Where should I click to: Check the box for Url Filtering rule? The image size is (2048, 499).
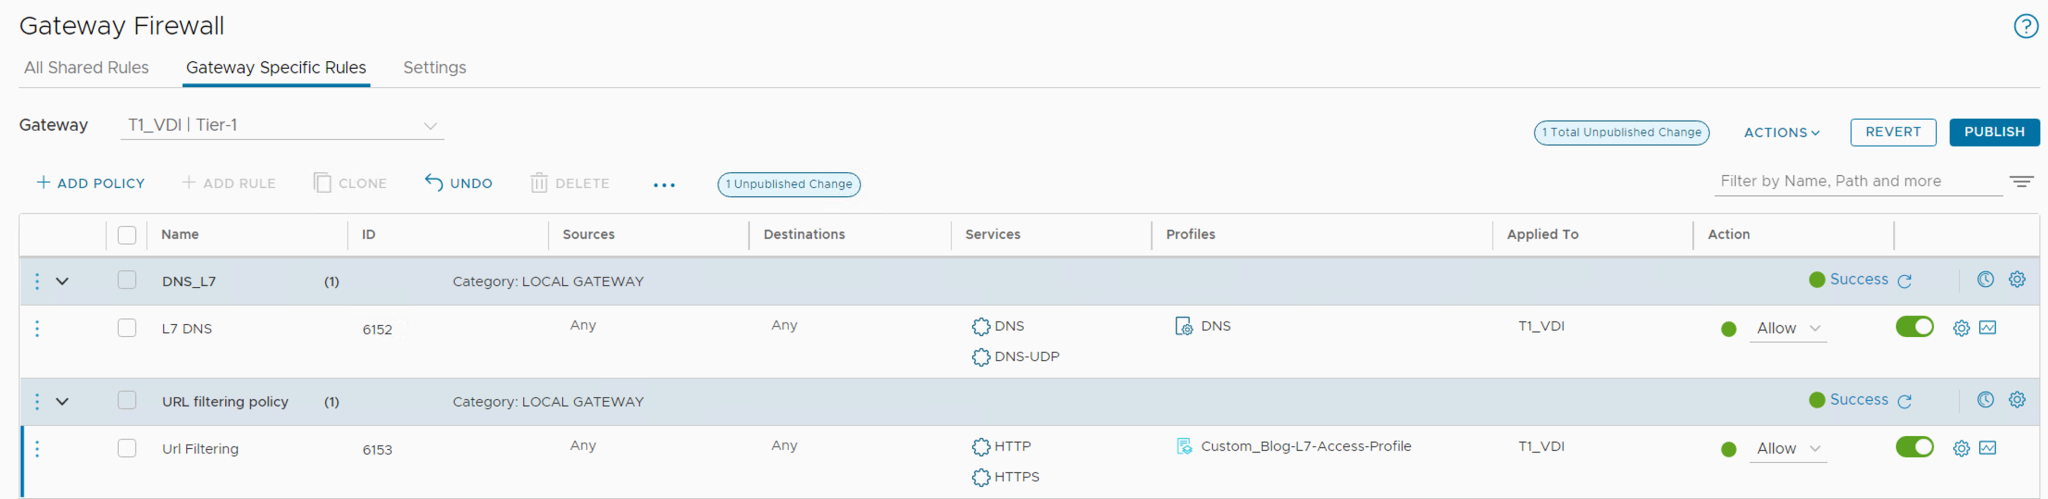click(127, 448)
